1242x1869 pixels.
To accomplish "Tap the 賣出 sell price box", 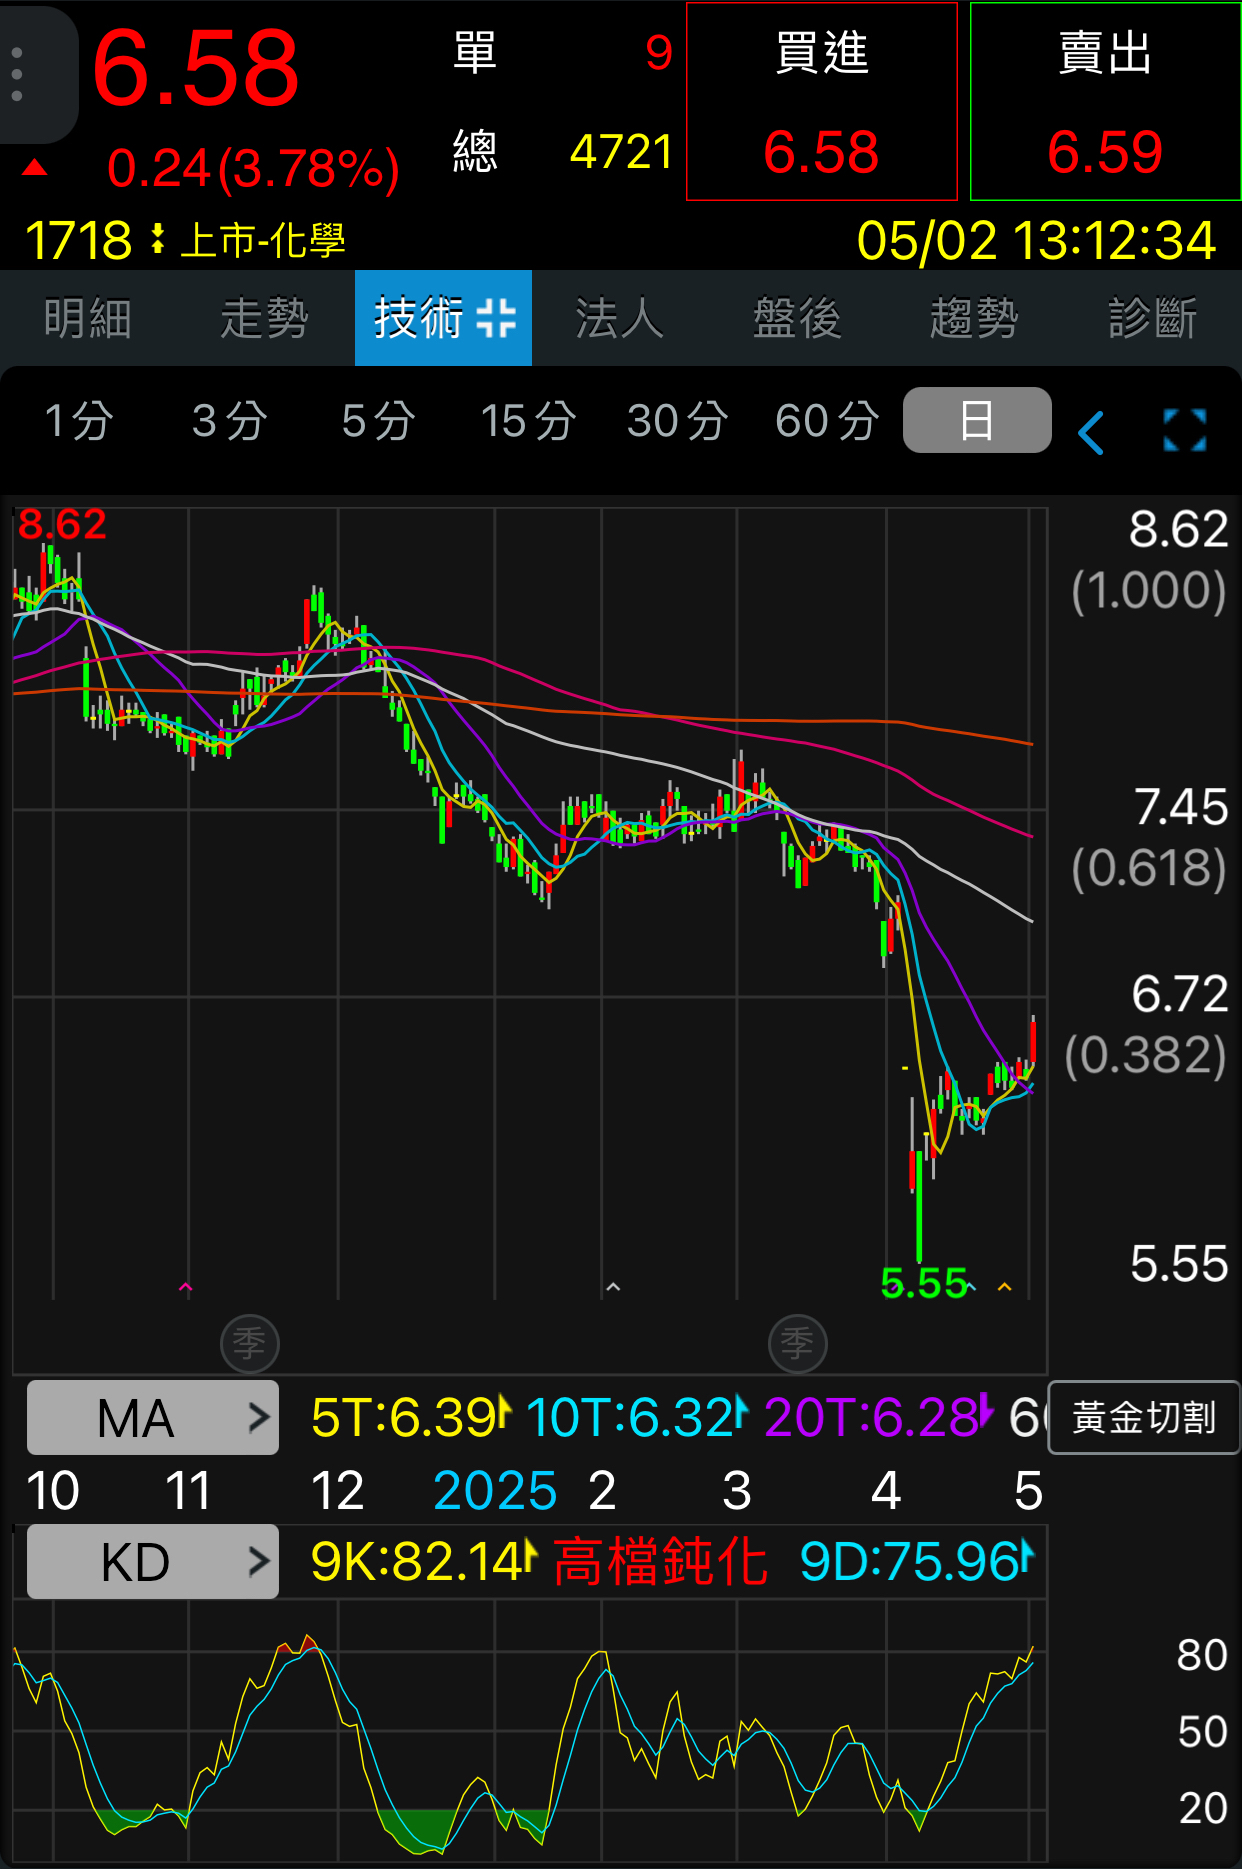I will coord(1105,102).
